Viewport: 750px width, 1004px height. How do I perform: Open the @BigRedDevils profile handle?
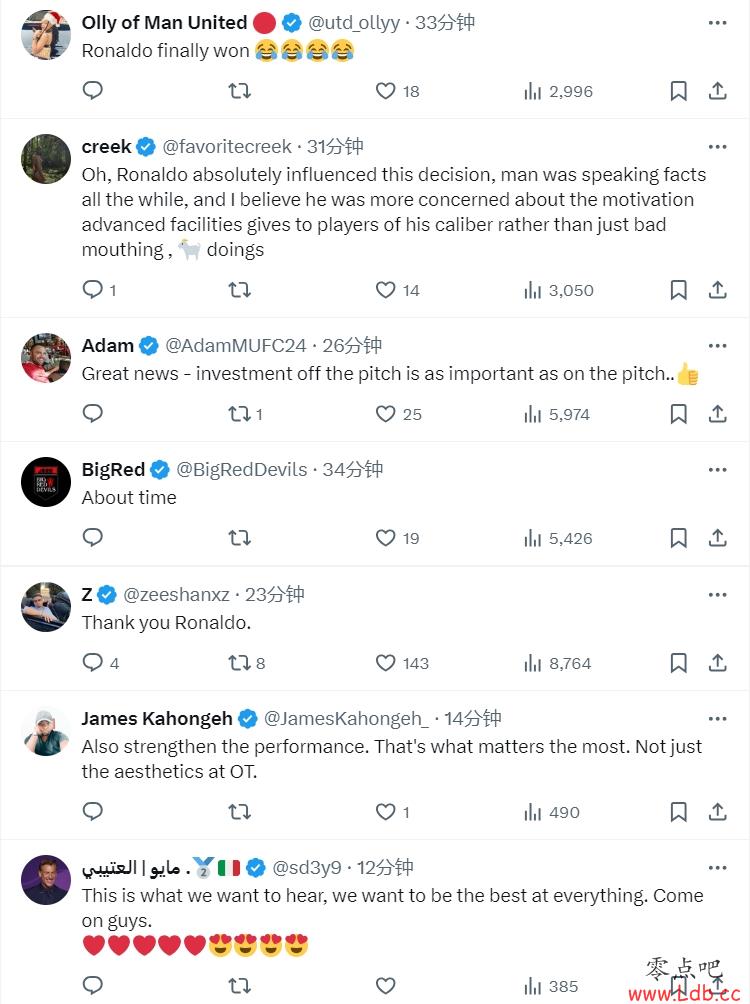coord(242,470)
